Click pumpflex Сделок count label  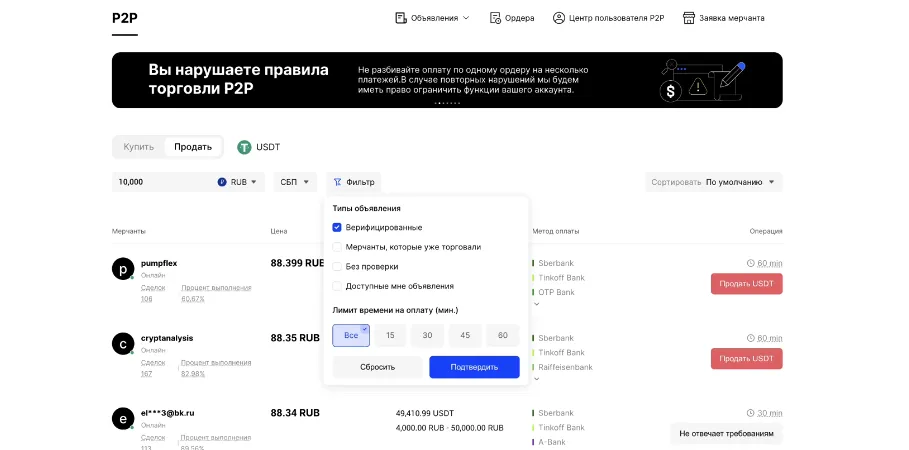(153, 287)
